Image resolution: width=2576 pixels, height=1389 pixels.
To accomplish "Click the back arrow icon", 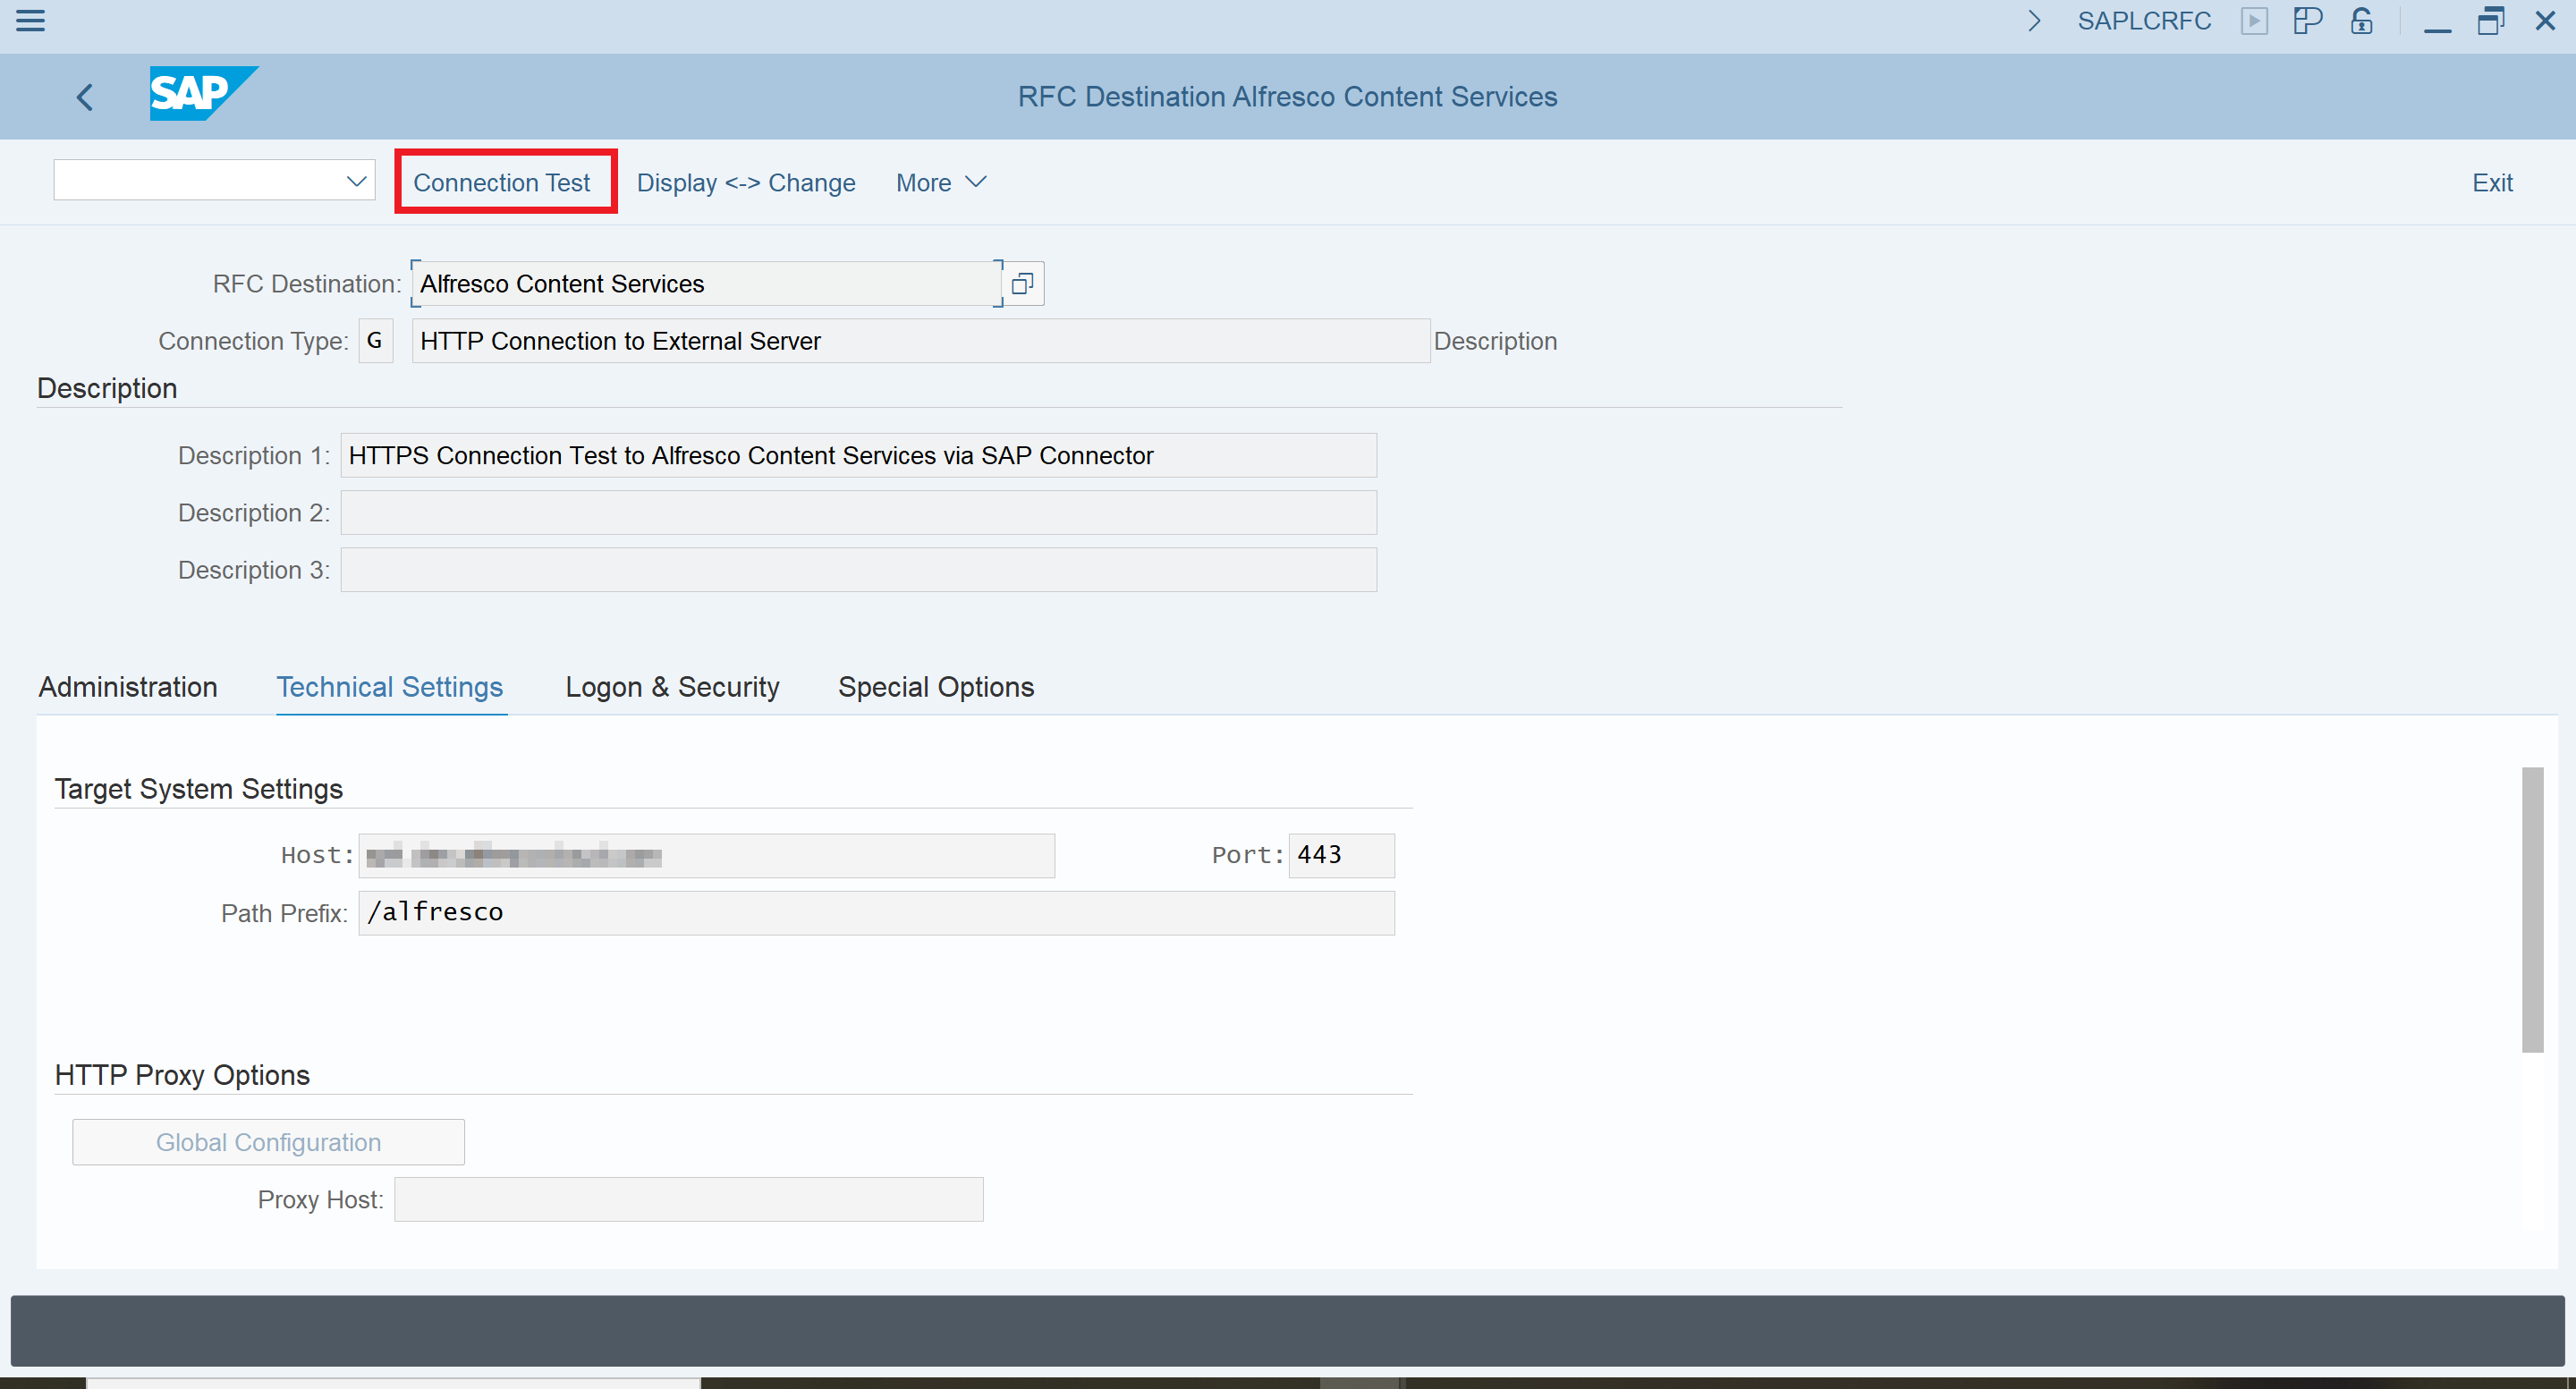I will pos(85,97).
